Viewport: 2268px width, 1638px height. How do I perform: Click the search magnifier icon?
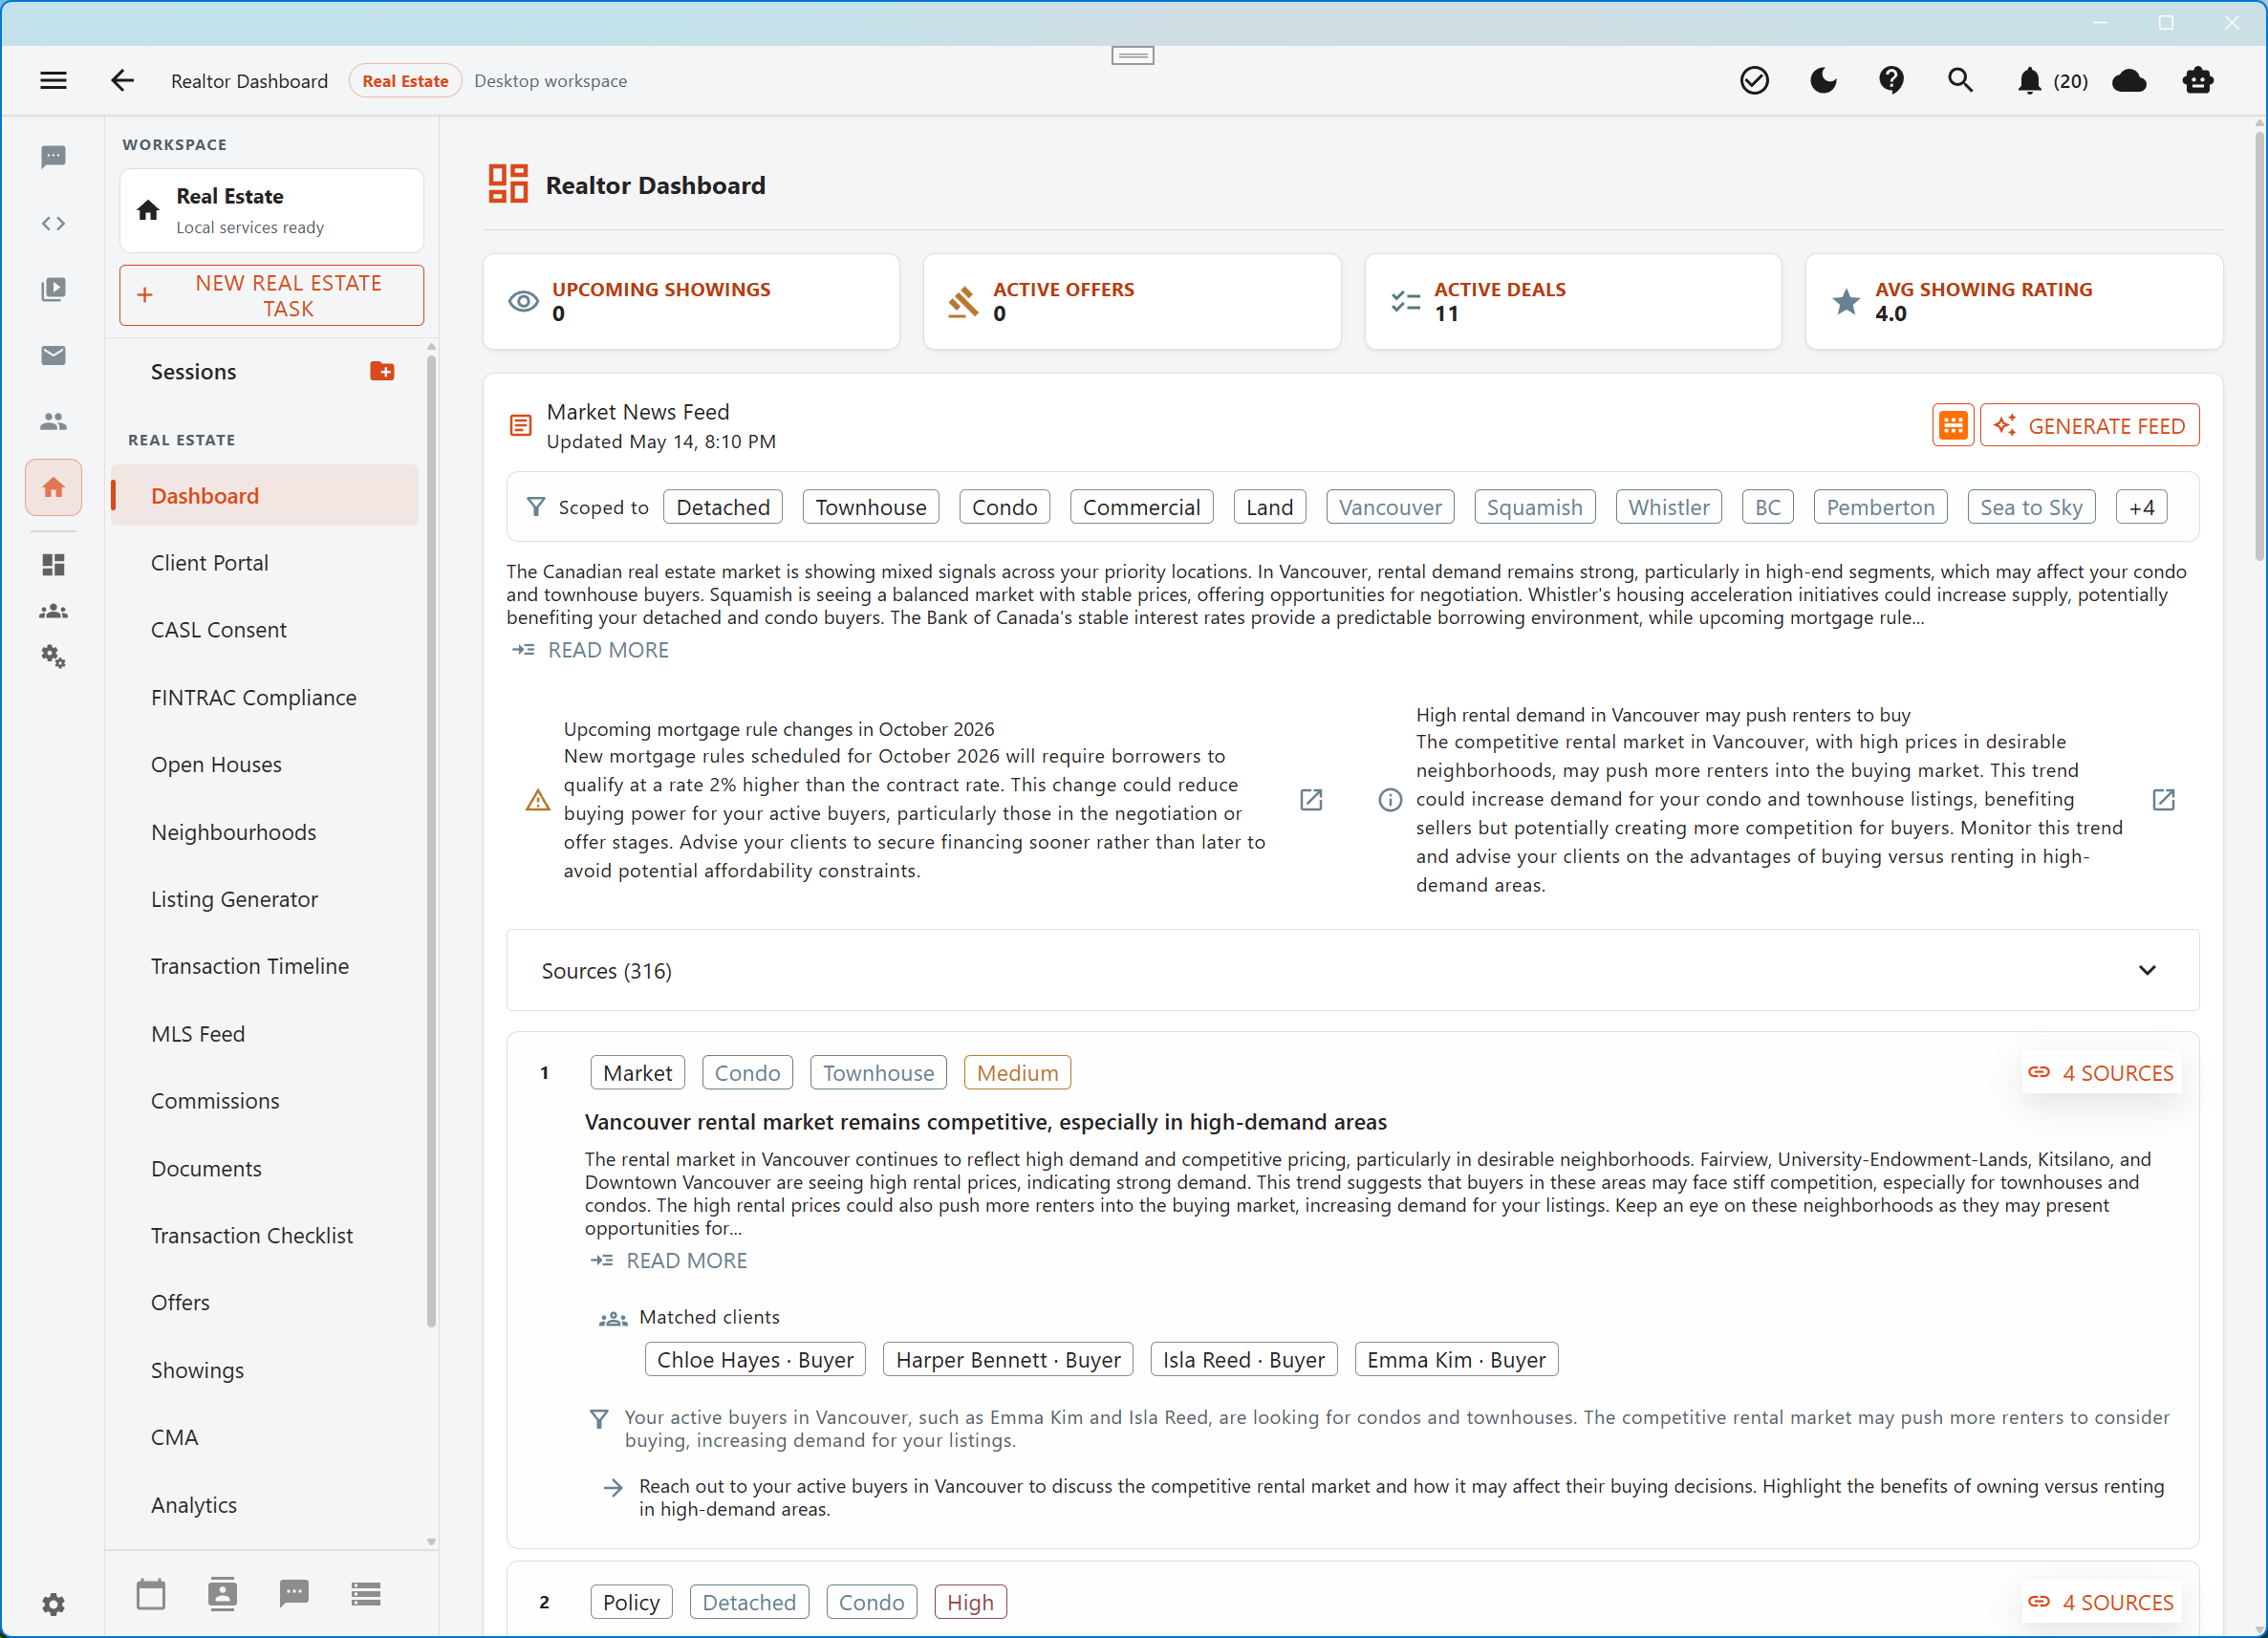(1960, 81)
